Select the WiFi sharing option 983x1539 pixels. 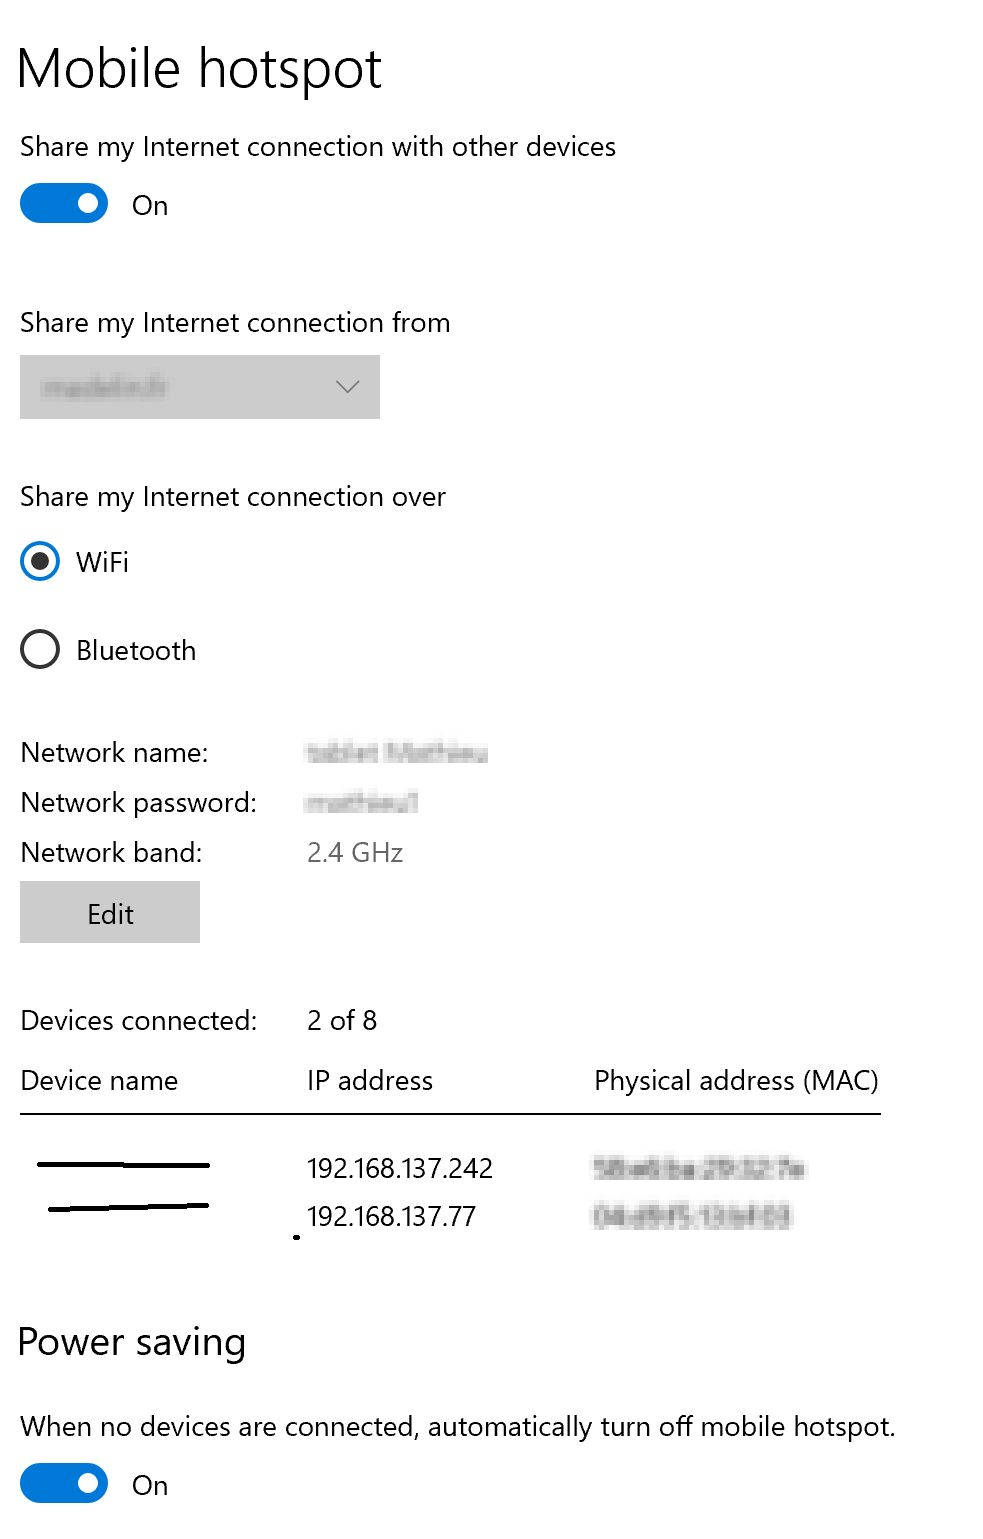coord(39,562)
